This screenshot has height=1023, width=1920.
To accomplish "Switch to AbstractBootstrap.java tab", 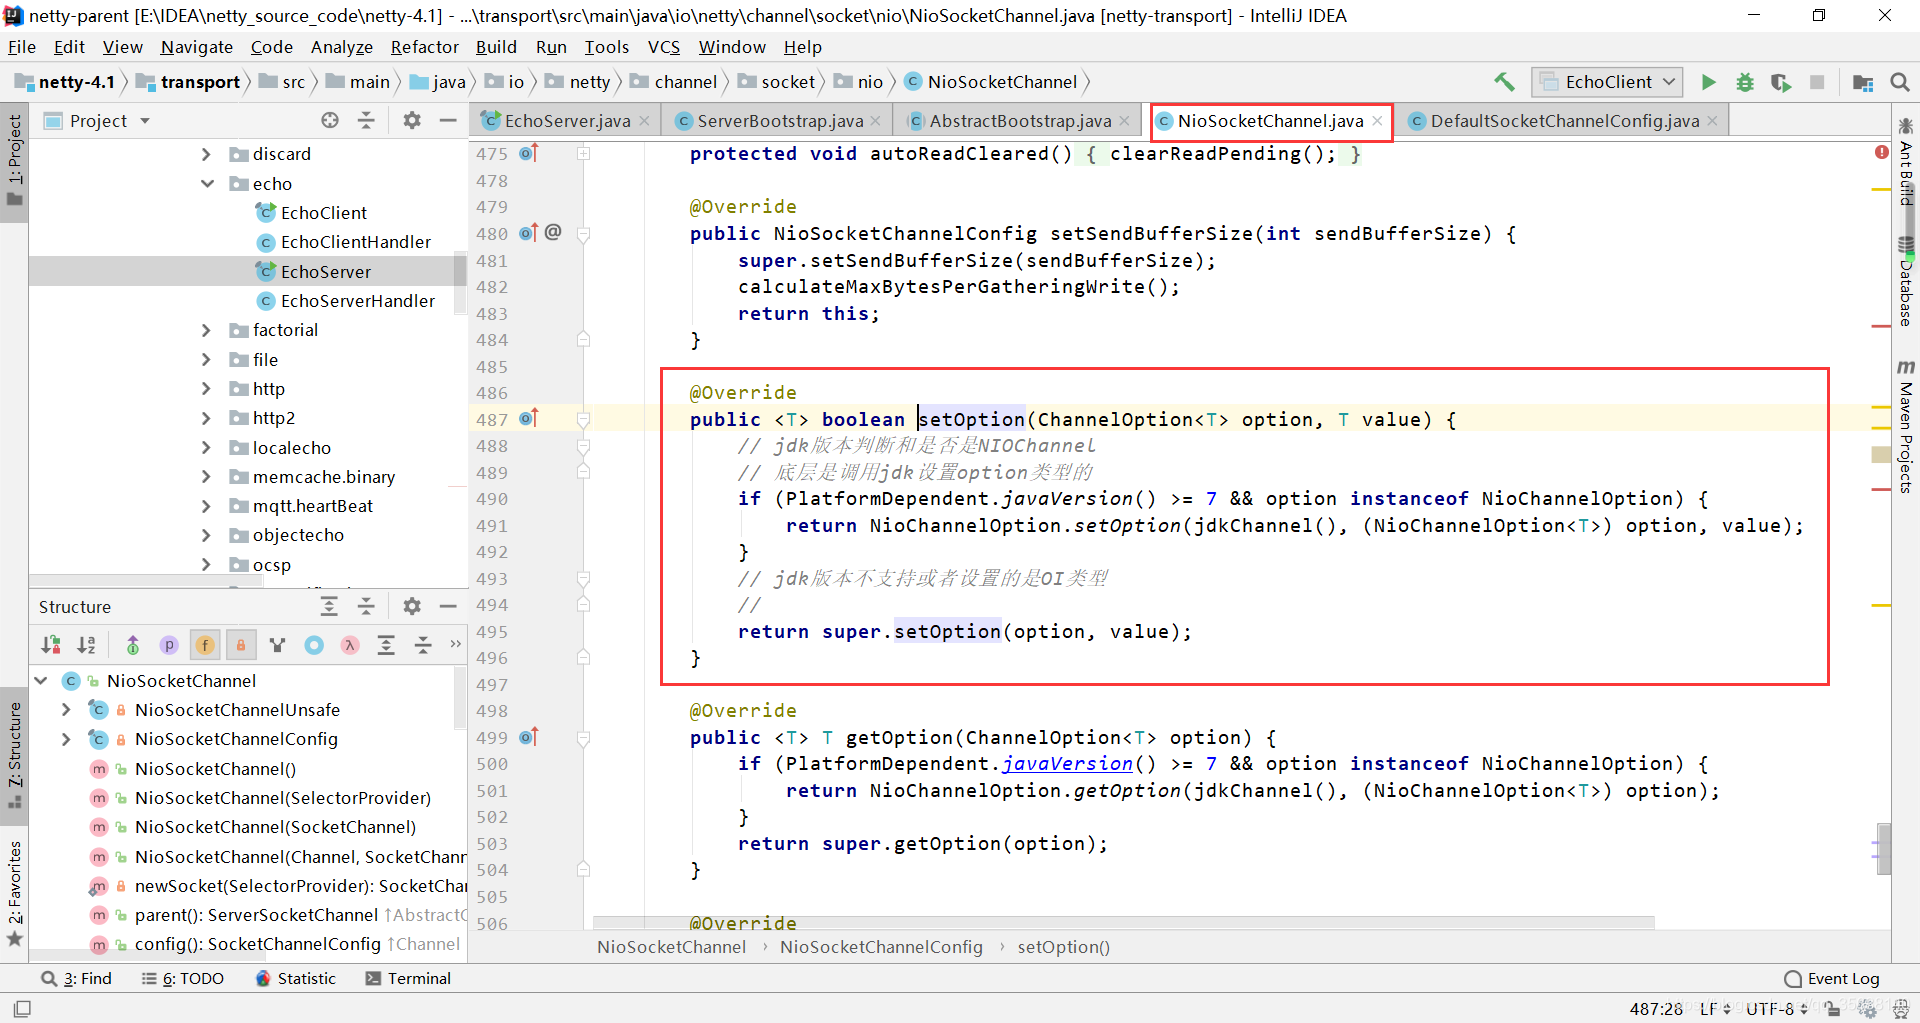I will [1019, 120].
